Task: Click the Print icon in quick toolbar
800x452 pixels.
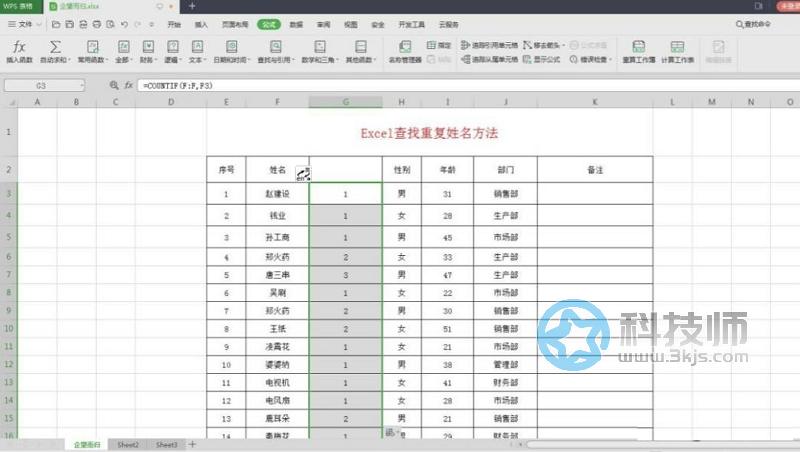Action: tap(96, 24)
